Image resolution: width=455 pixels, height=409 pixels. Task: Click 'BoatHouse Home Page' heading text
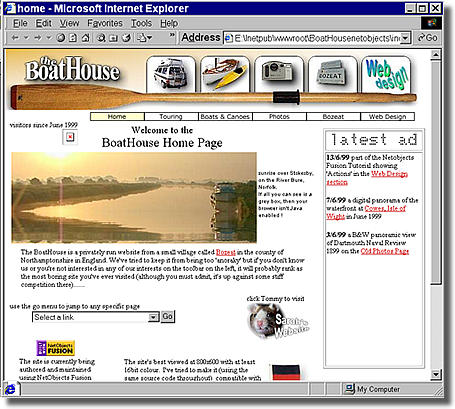click(x=162, y=143)
